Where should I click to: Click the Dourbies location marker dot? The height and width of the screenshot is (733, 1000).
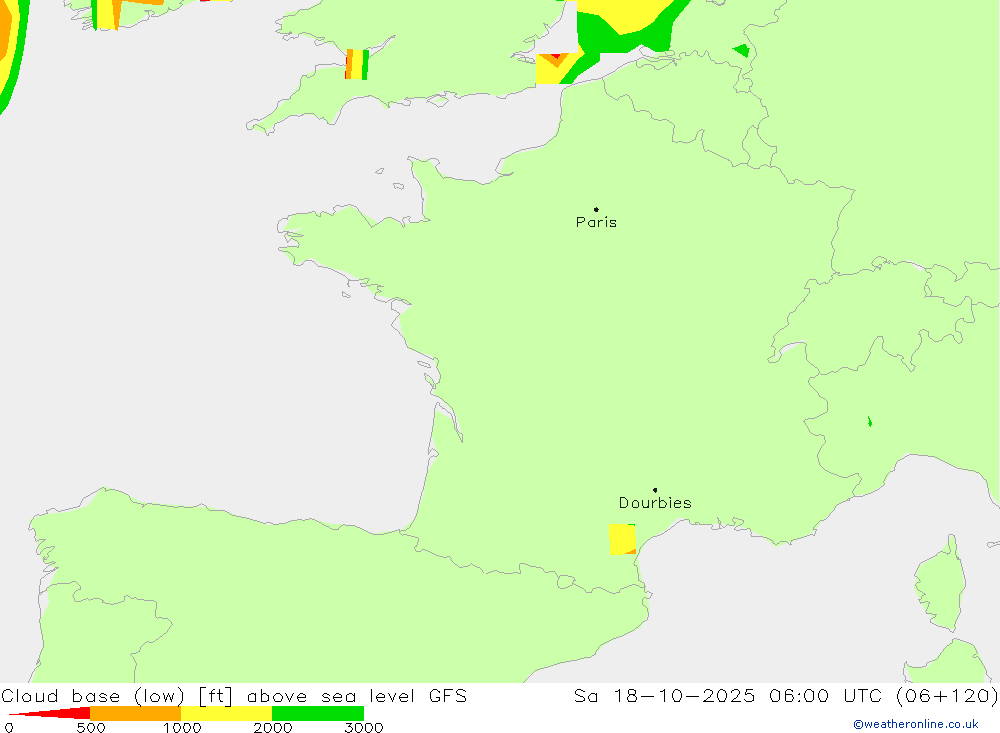[x=655, y=490]
